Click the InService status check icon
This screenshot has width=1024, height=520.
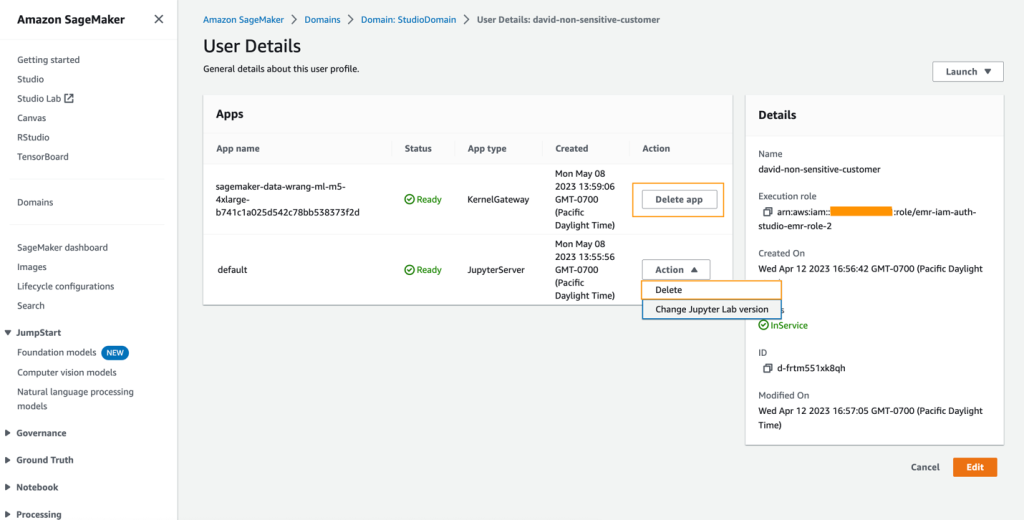(764, 326)
